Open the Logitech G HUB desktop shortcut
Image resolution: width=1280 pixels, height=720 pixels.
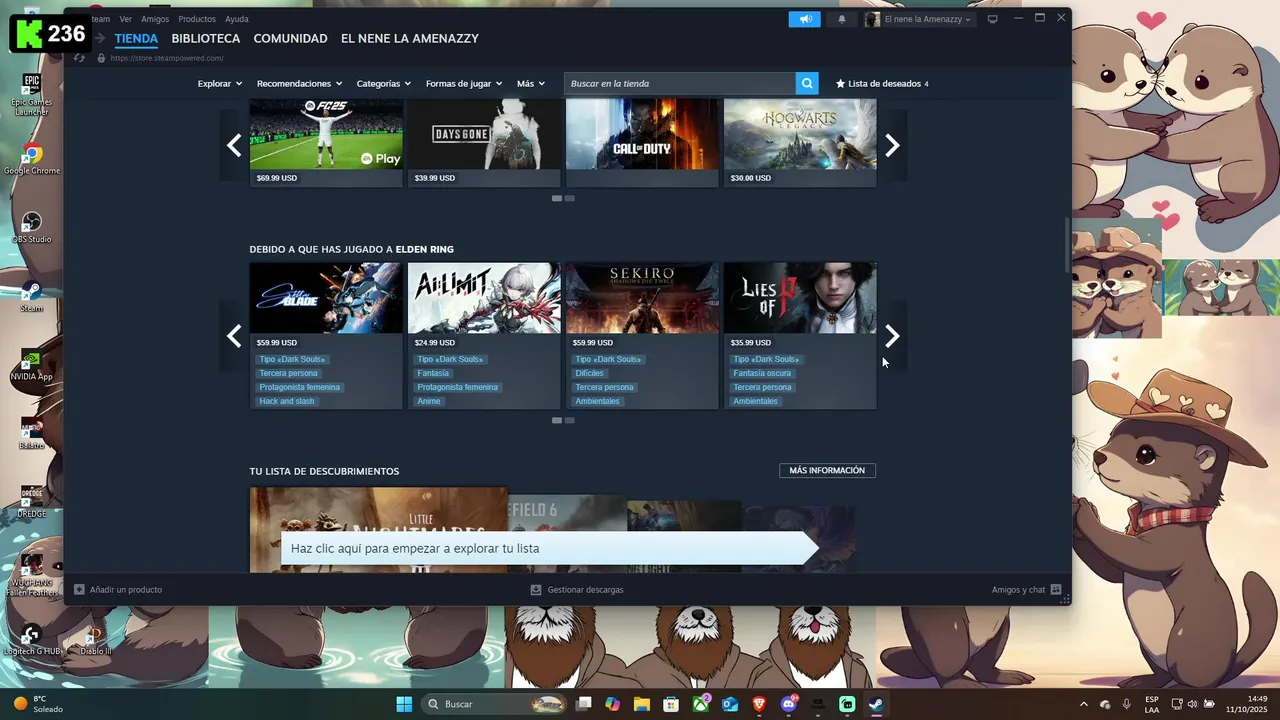click(x=32, y=640)
